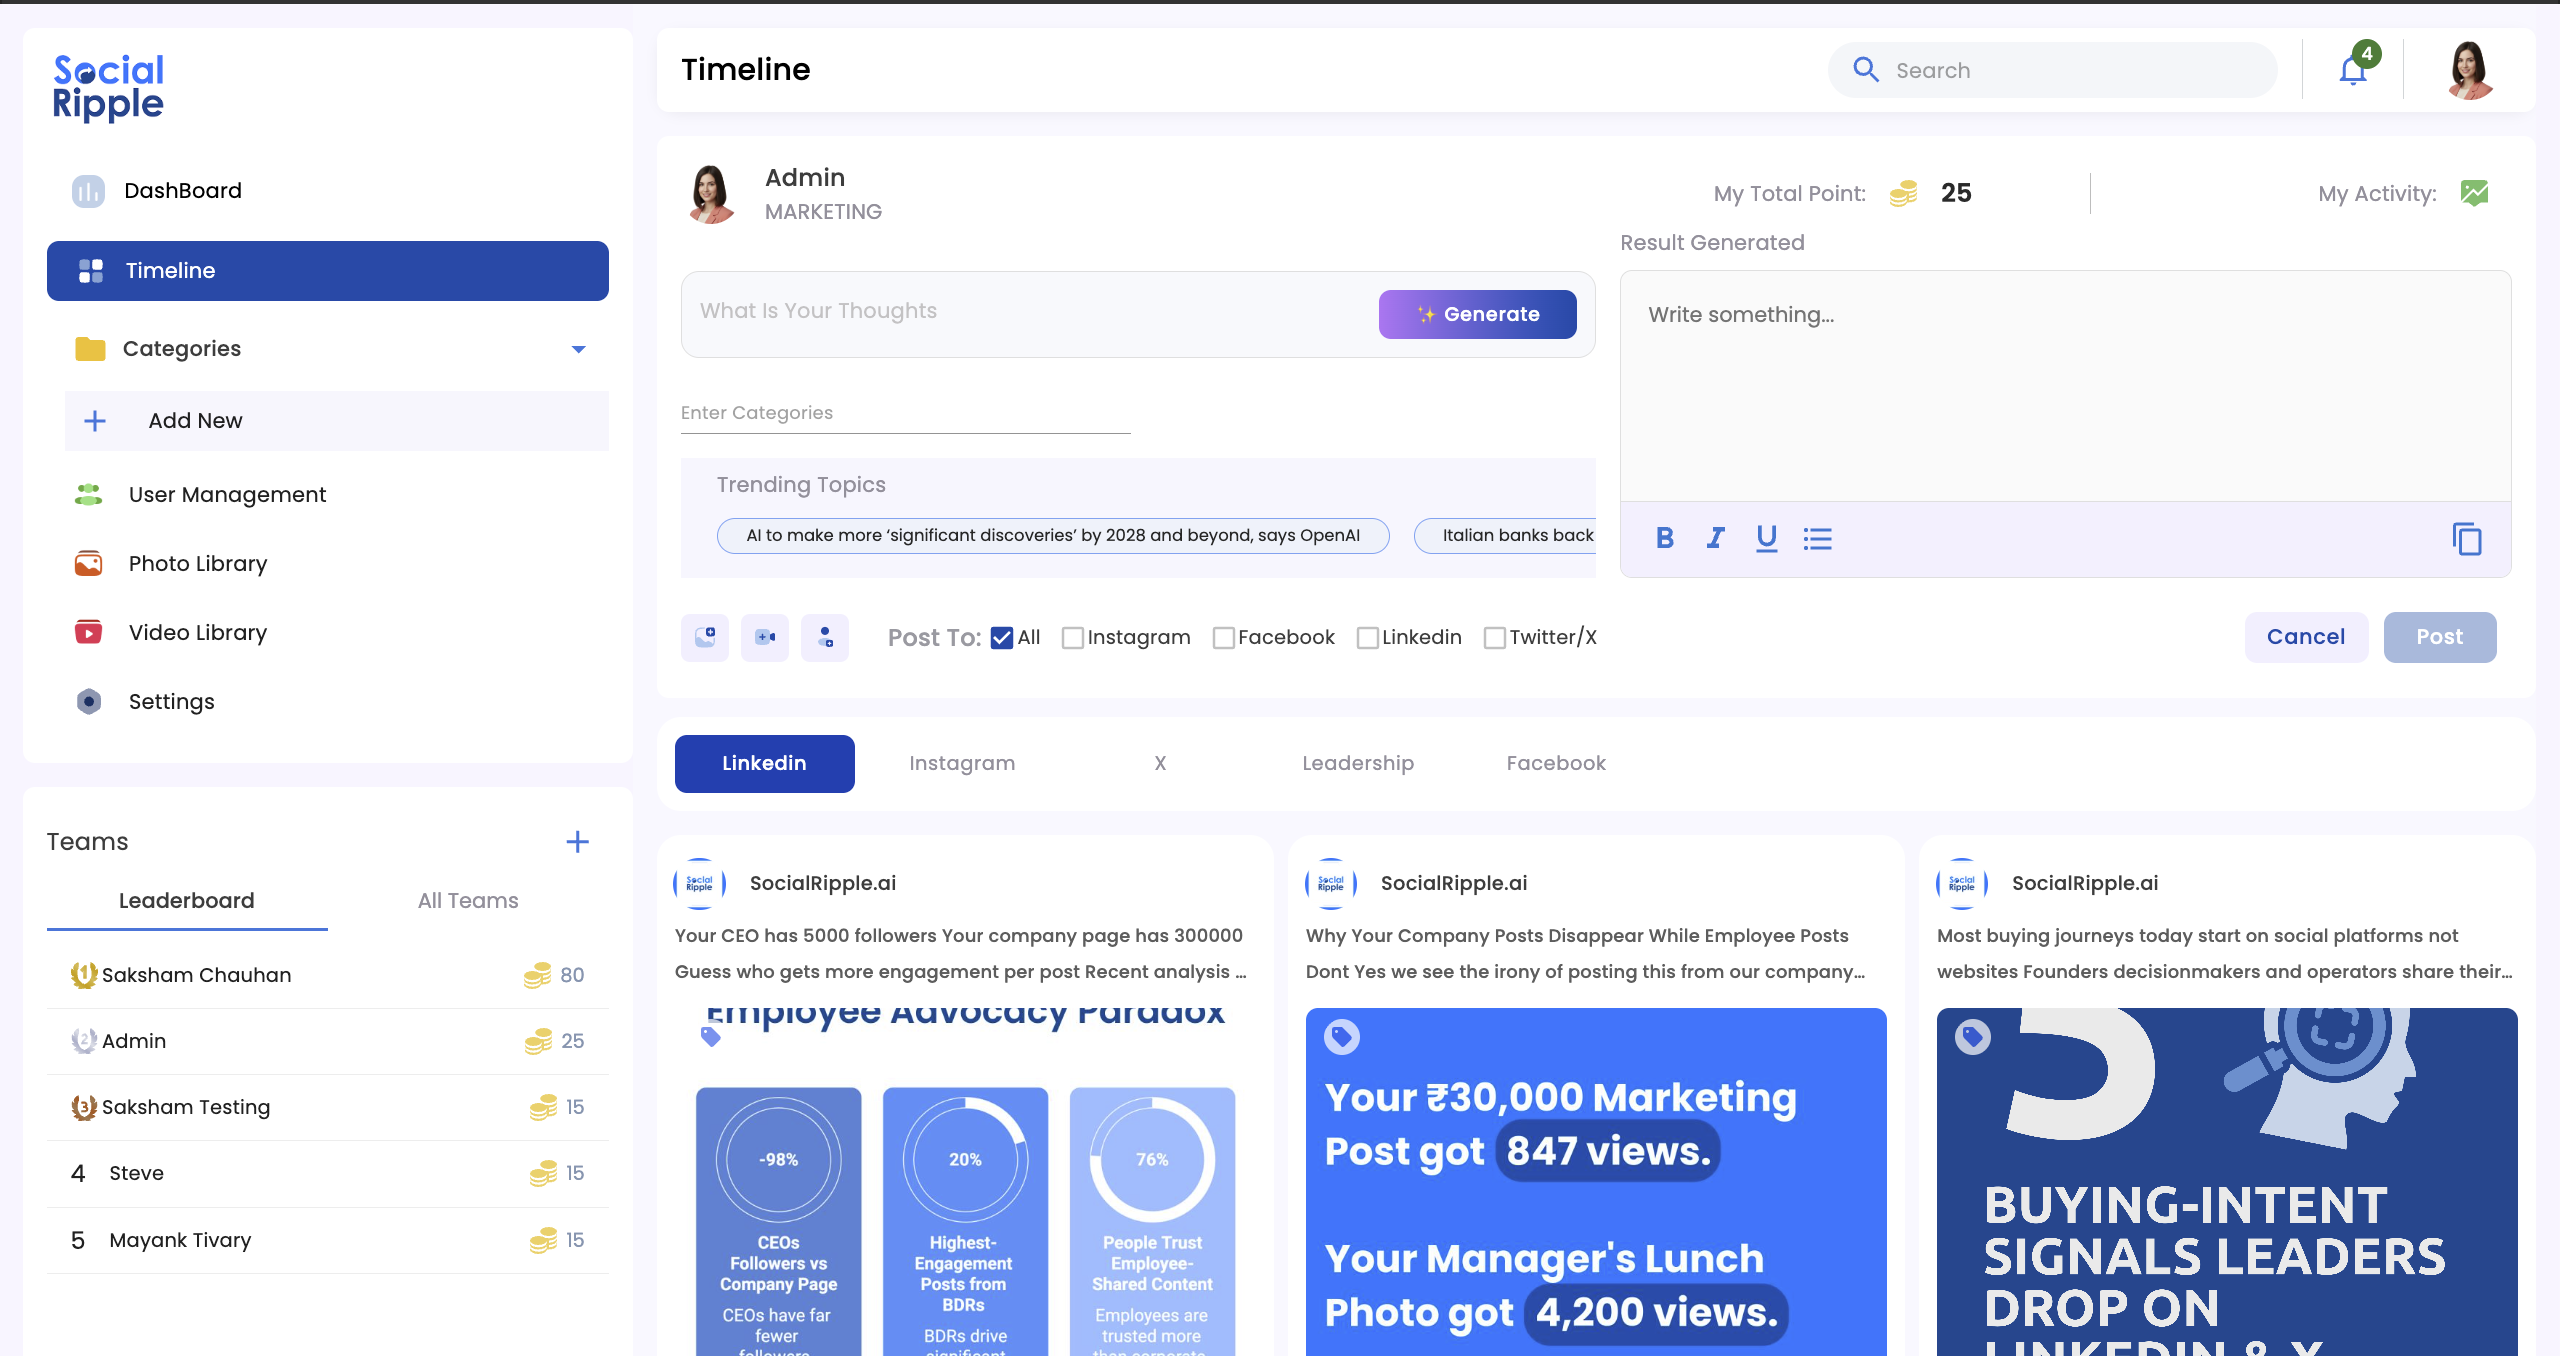Screen dimensions: 2560x1356
Task: Enable the Instagram checkbox
Action: click(1072, 638)
